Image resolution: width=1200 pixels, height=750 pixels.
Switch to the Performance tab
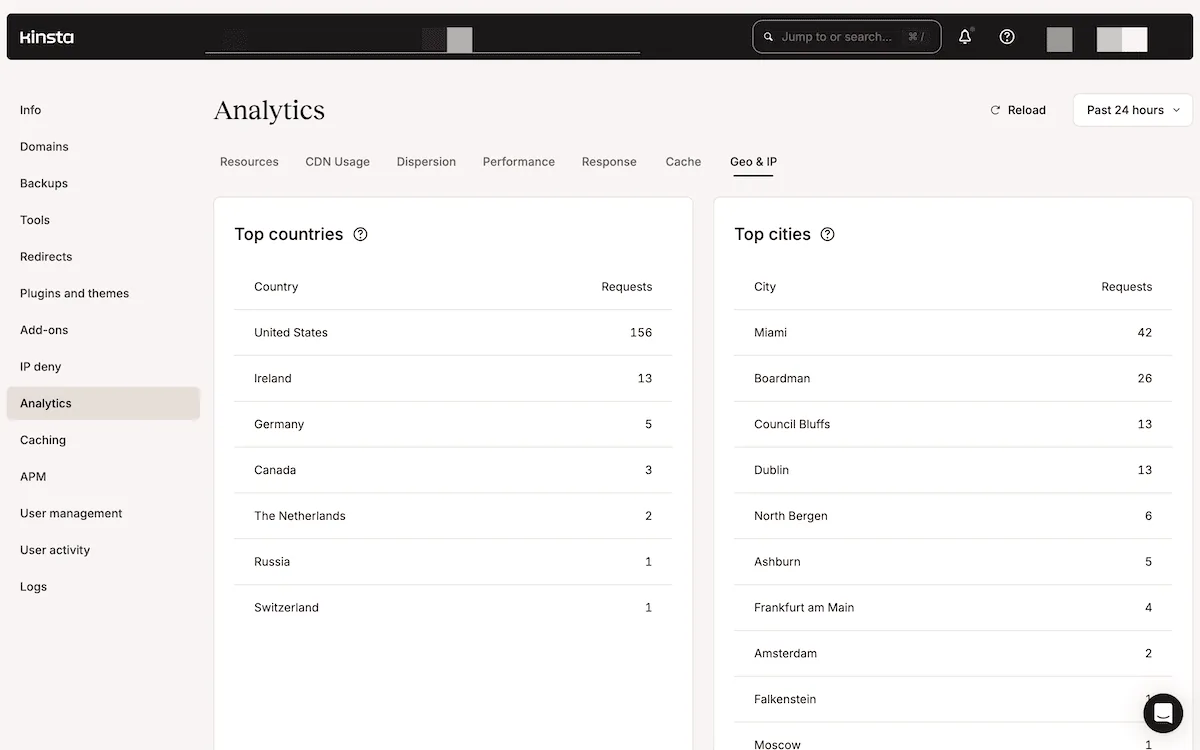click(x=518, y=161)
